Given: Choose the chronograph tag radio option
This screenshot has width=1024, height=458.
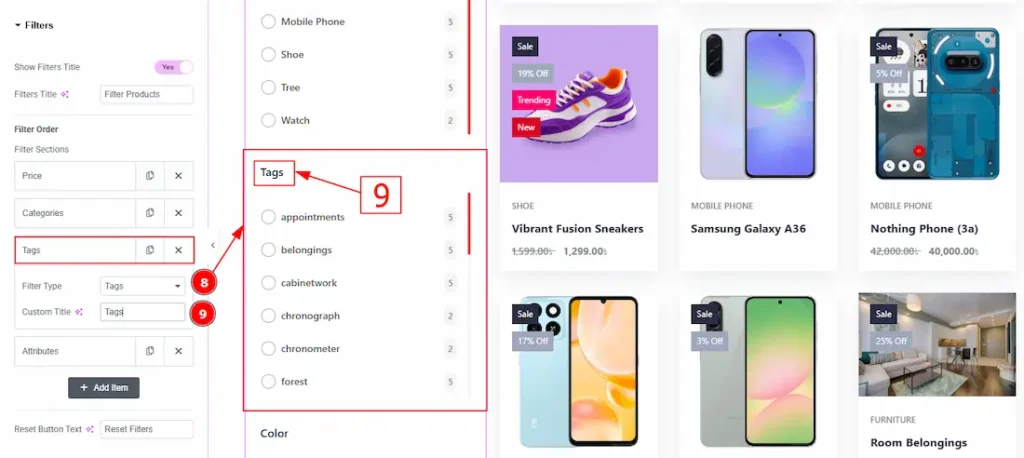Looking at the screenshot, I should tap(268, 316).
